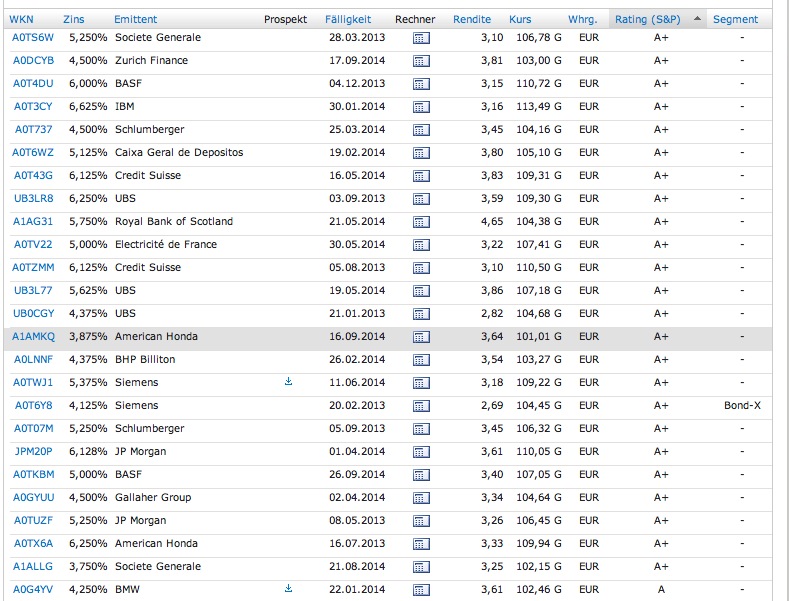789x601 pixels.
Task: Open WKN A0T3CY link
Action: coord(33,106)
